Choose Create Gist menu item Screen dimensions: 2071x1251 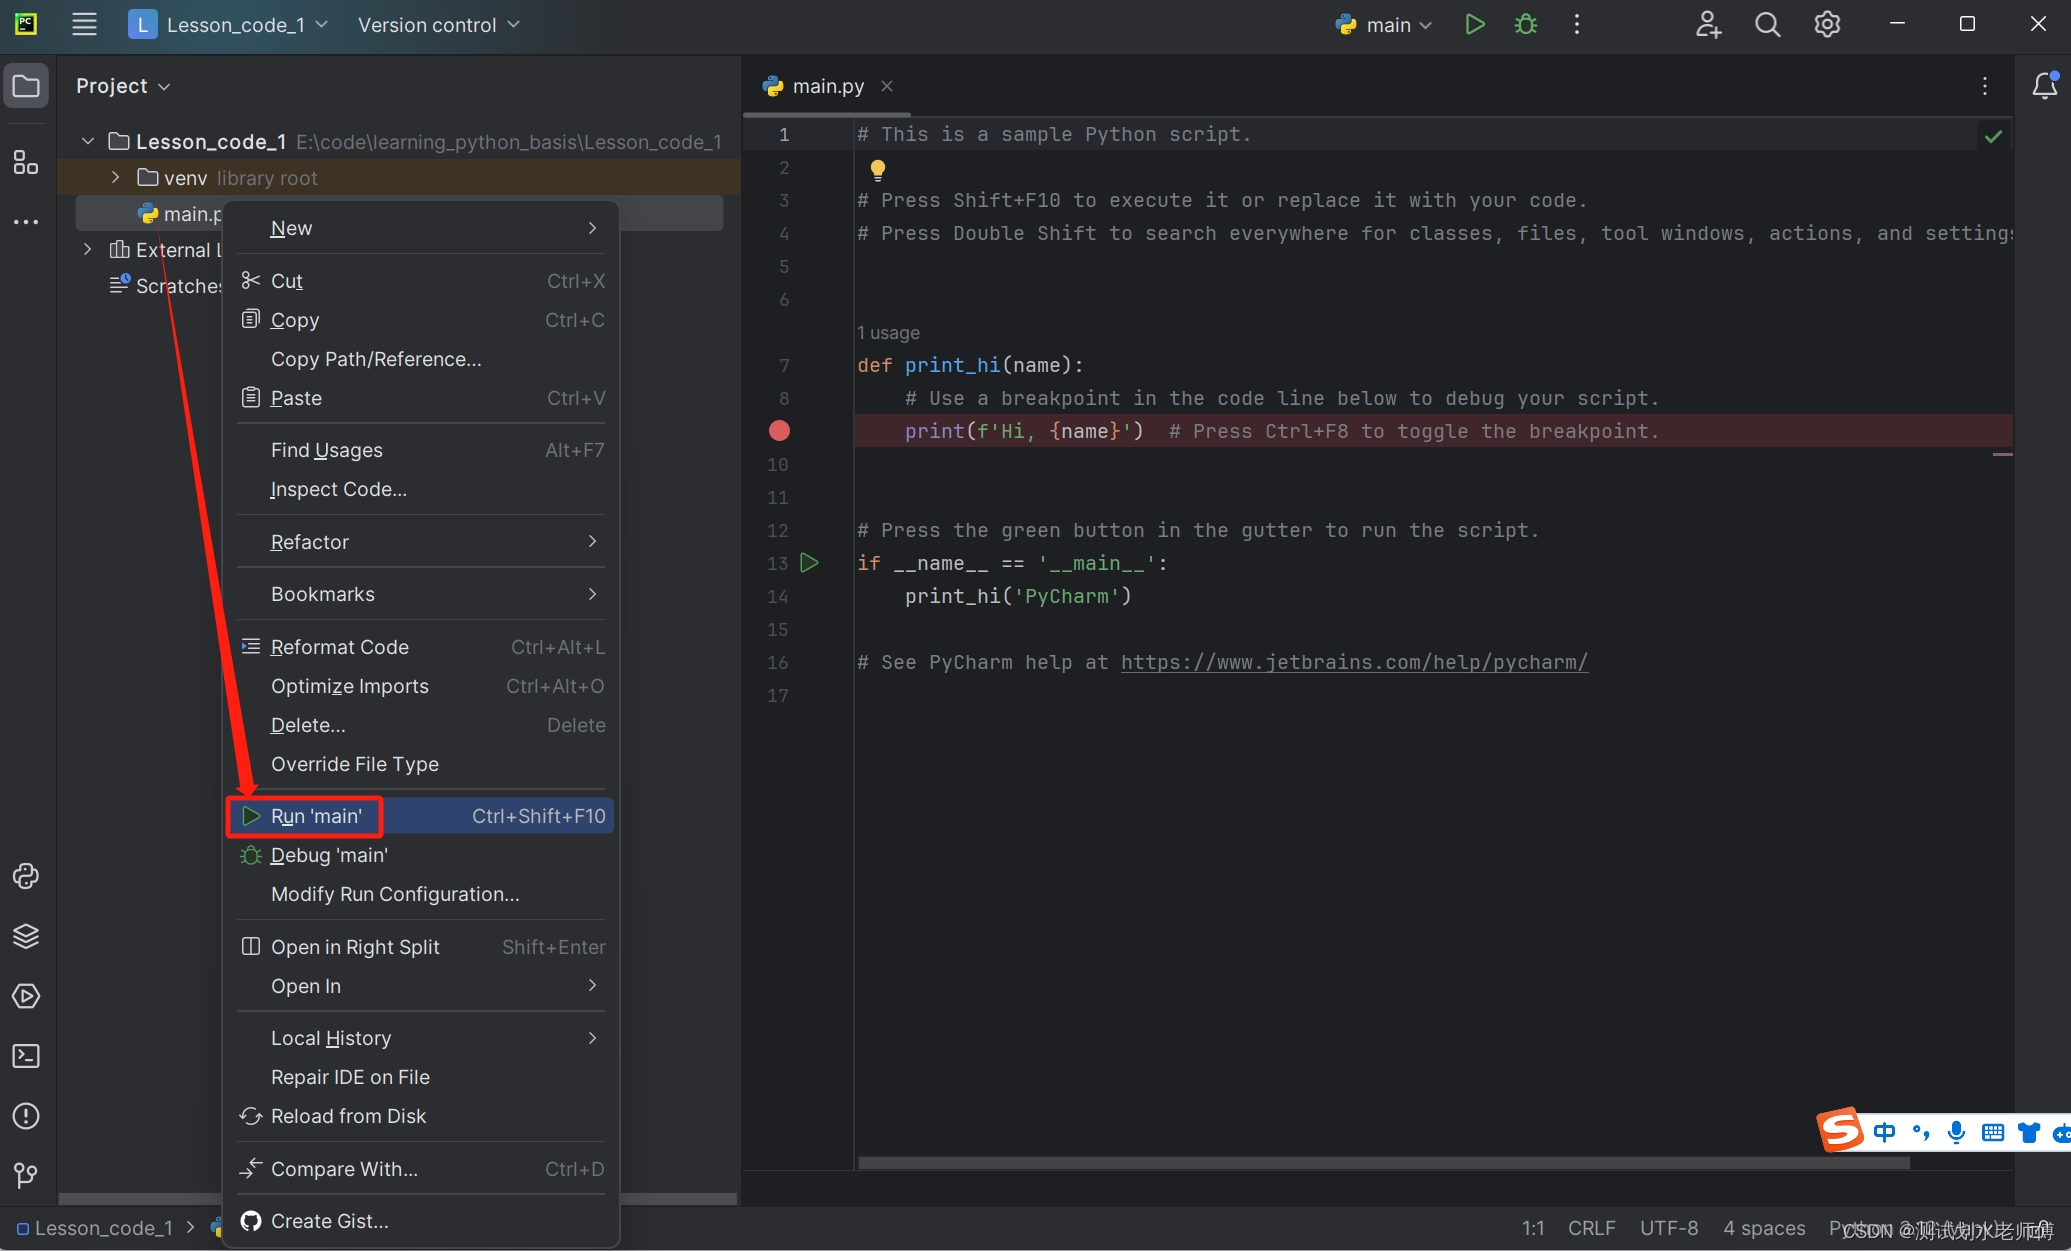point(421,1221)
